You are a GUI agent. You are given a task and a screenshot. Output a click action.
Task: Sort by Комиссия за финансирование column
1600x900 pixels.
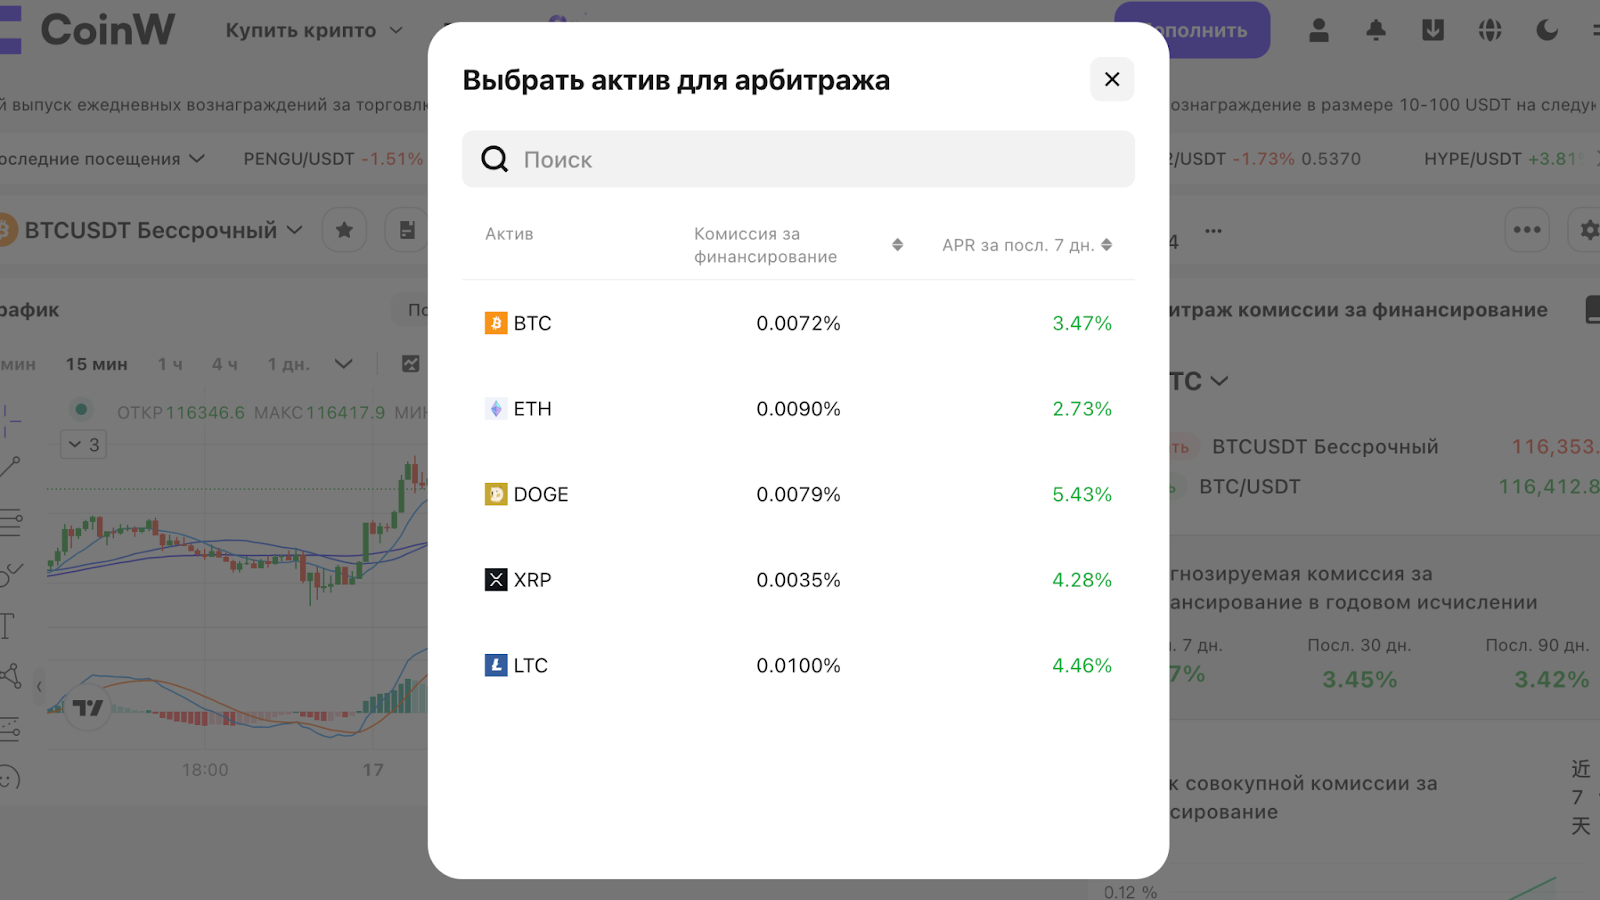pos(897,245)
